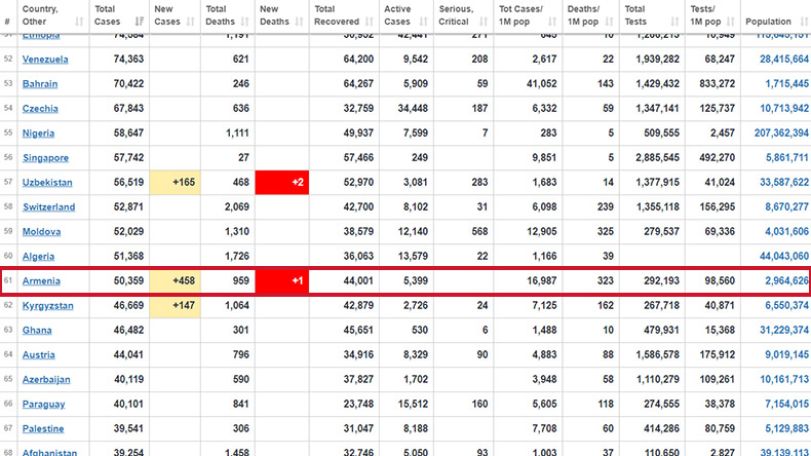Open the Paraguay country link
The width and height of the screenshot is (811, 456).
(43, 404)
